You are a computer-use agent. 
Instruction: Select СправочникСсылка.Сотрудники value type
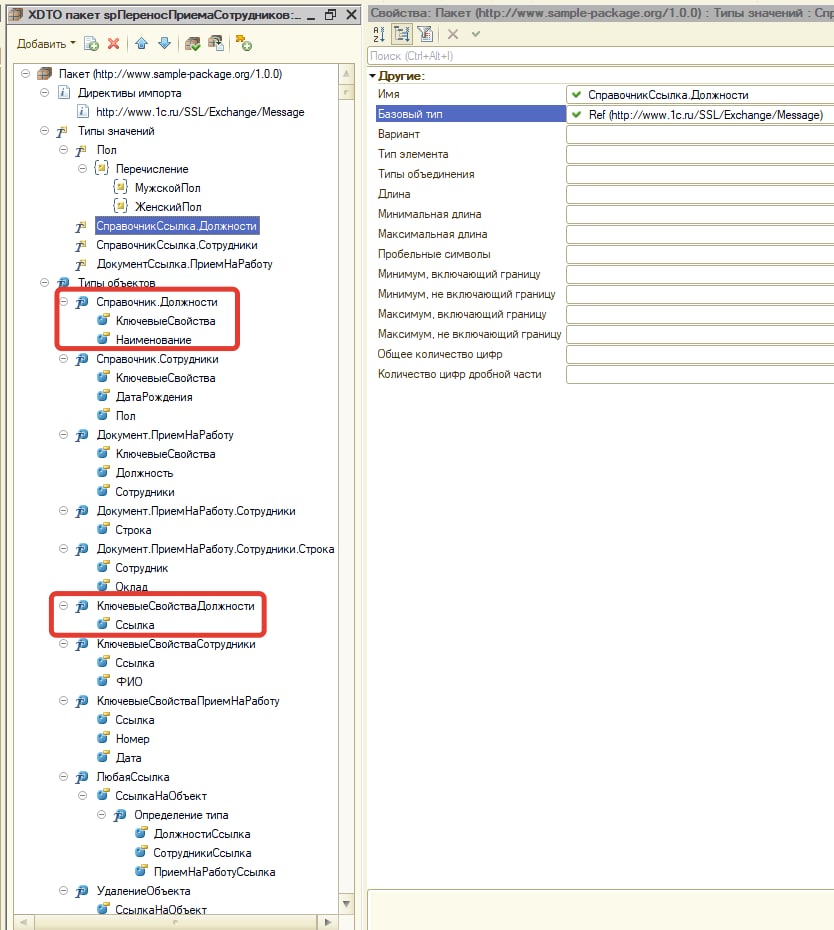click(177, 245)
